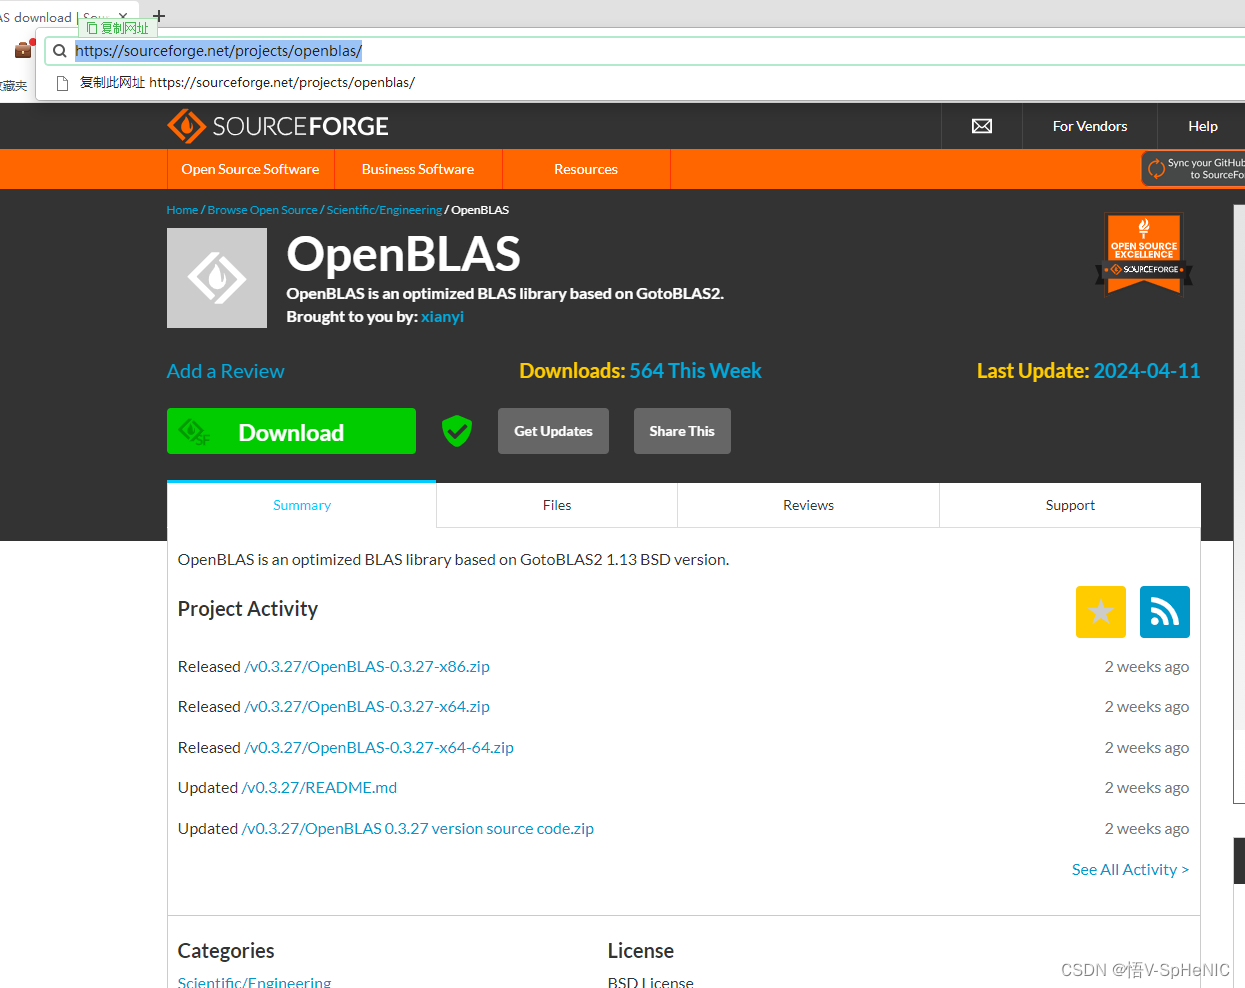Click the Open Source Excellence badge
Image resolution: width=1245 pixels, height=988 pixels.
pos(1143,253)
